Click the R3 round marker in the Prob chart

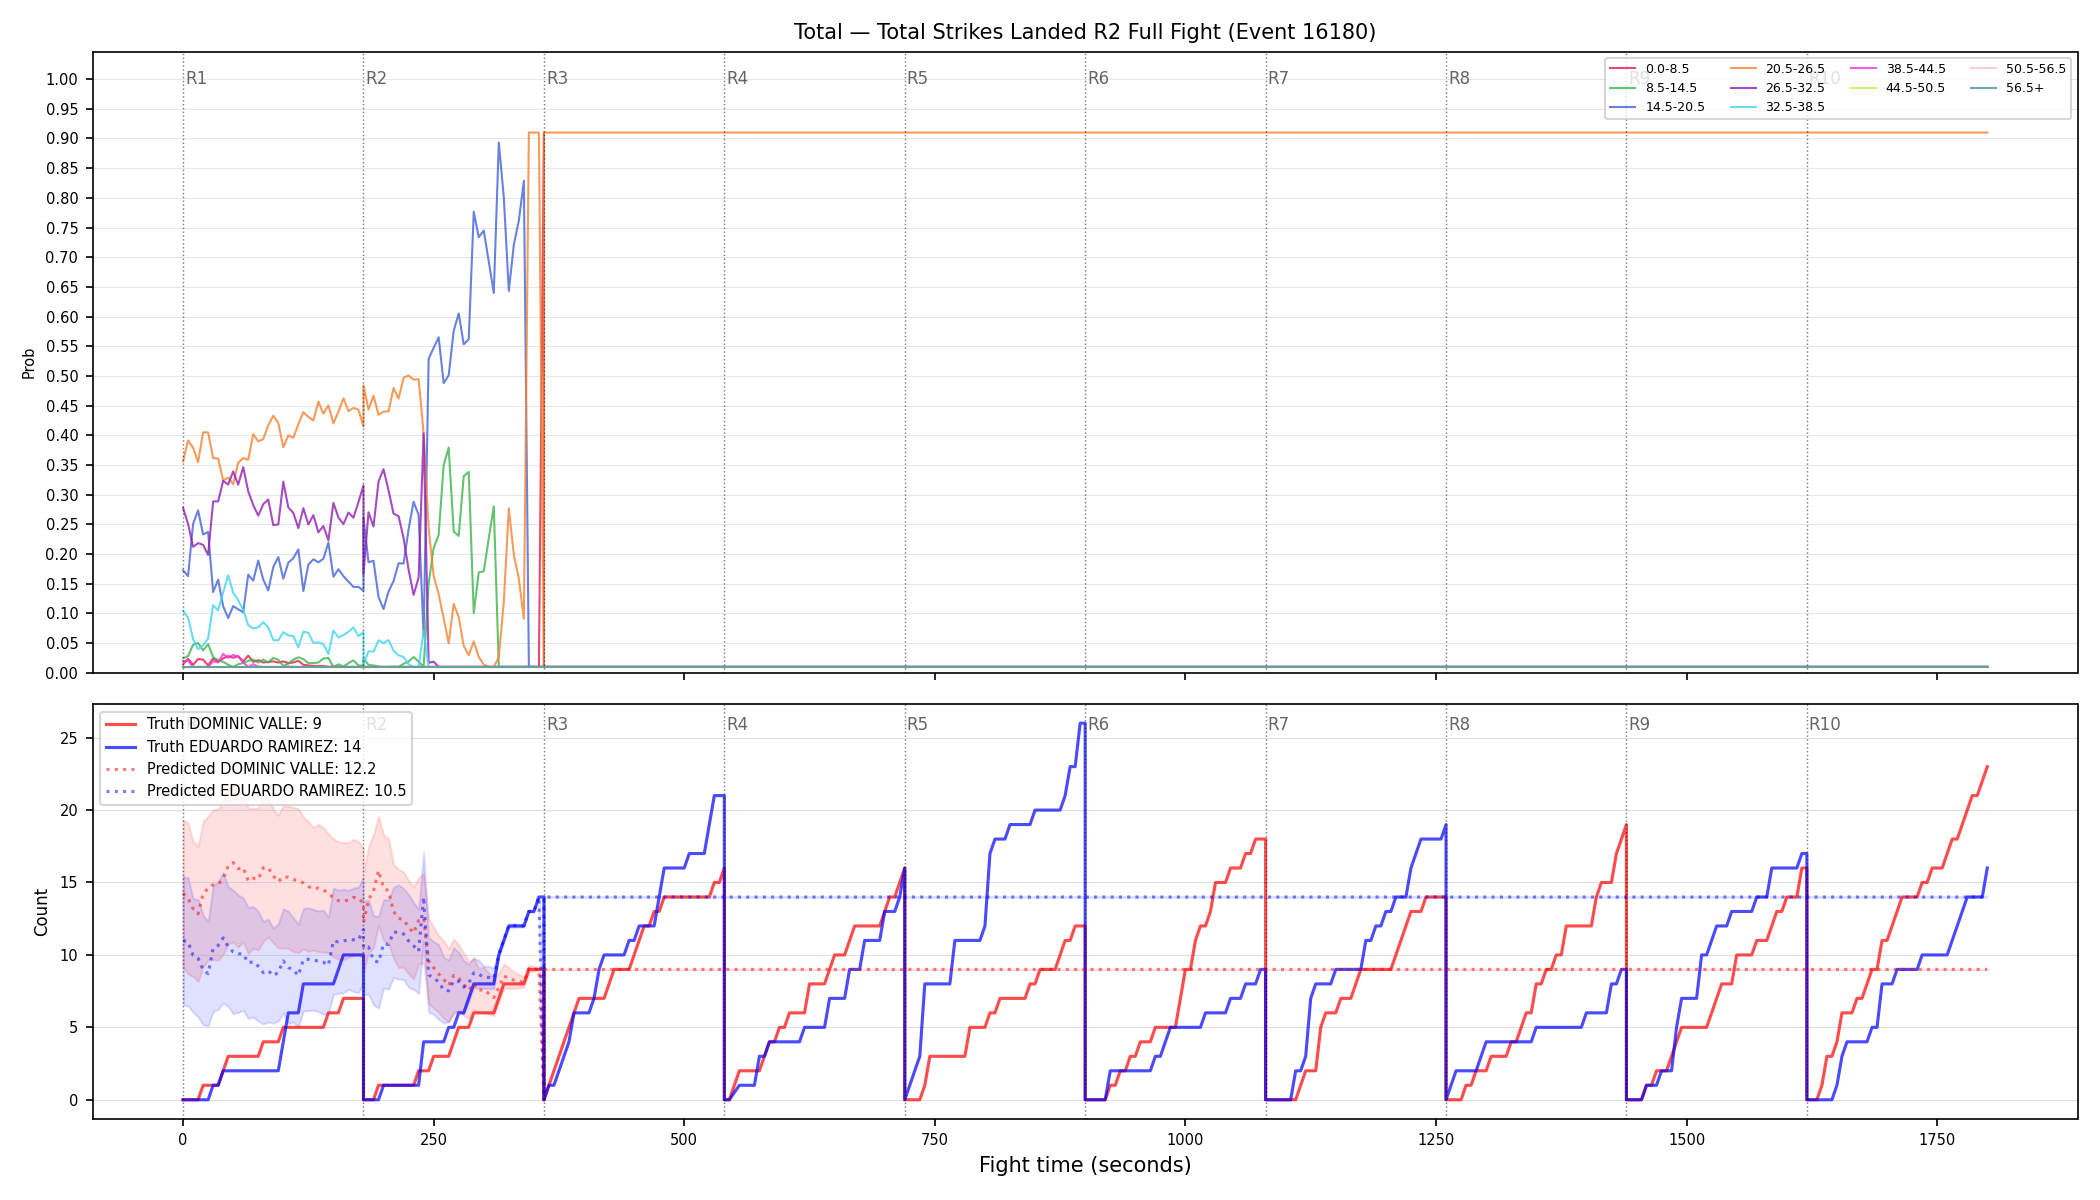557,78
